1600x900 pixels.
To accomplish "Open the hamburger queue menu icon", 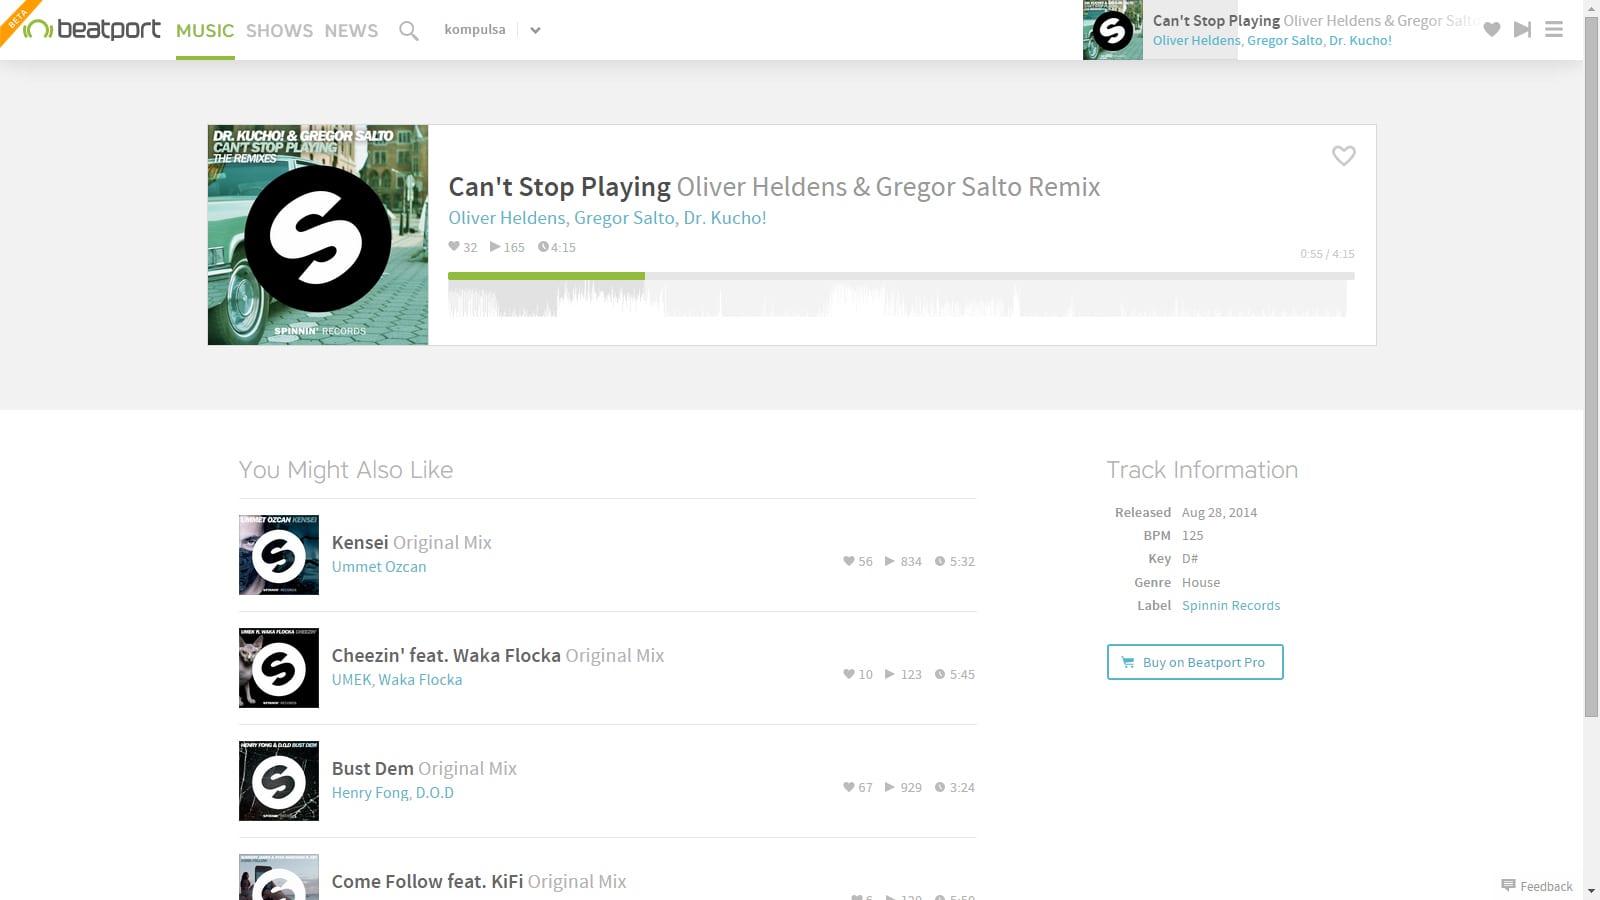I will click(x=1553, y=30).
